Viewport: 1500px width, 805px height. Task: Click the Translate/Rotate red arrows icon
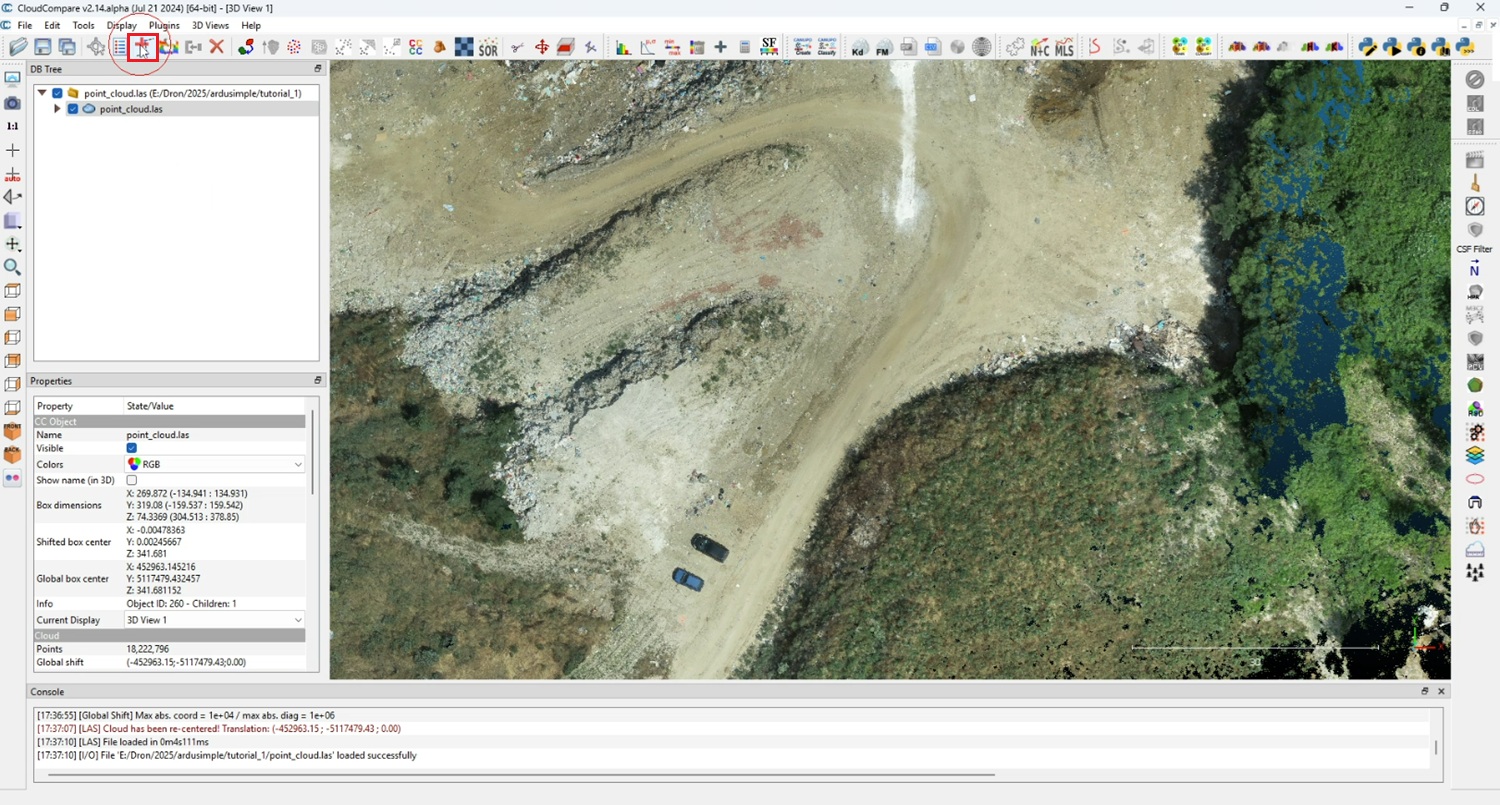541,47
